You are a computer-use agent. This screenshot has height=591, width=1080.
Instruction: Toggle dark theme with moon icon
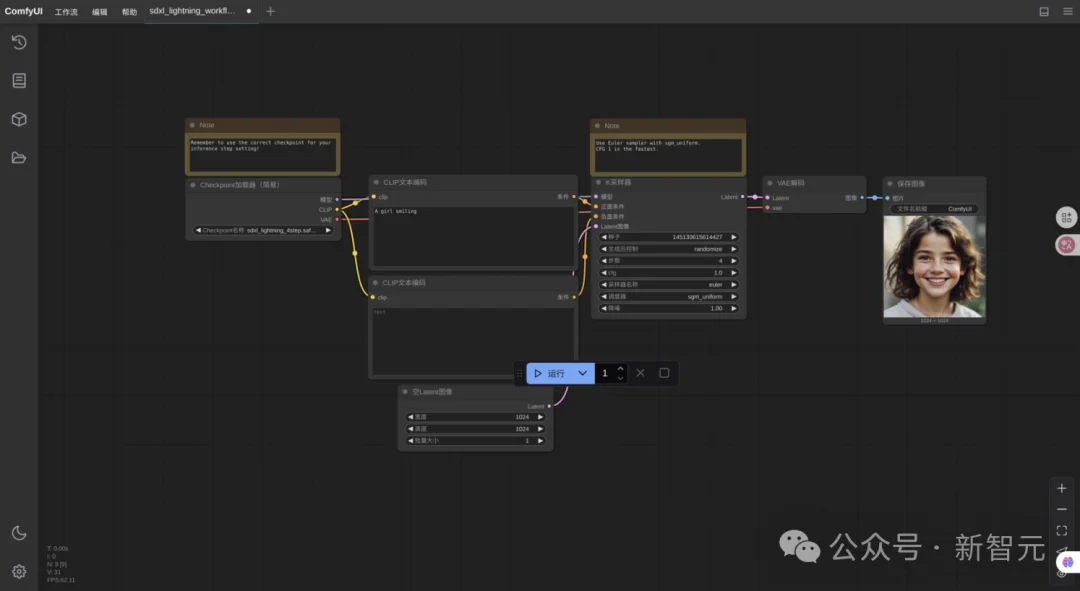coord(19,532)
